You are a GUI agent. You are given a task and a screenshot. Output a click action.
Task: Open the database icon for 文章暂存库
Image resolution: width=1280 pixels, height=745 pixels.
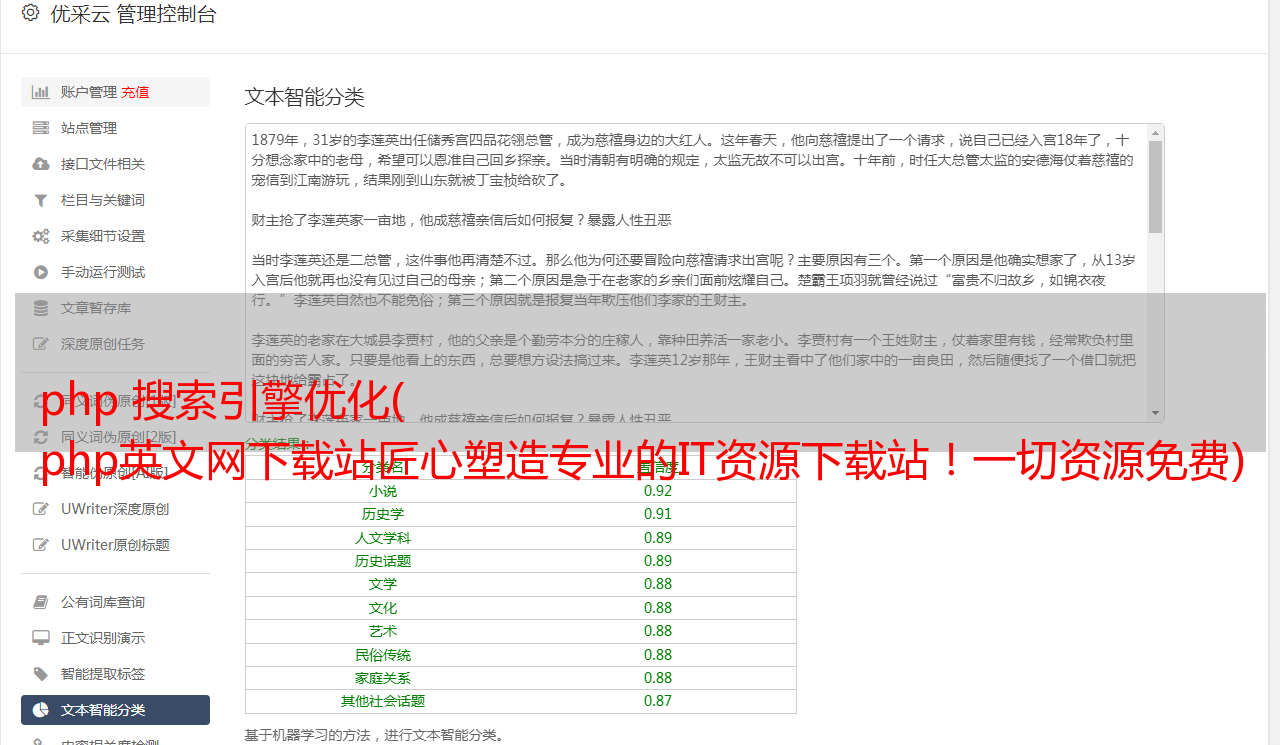(x=41, y=308)
